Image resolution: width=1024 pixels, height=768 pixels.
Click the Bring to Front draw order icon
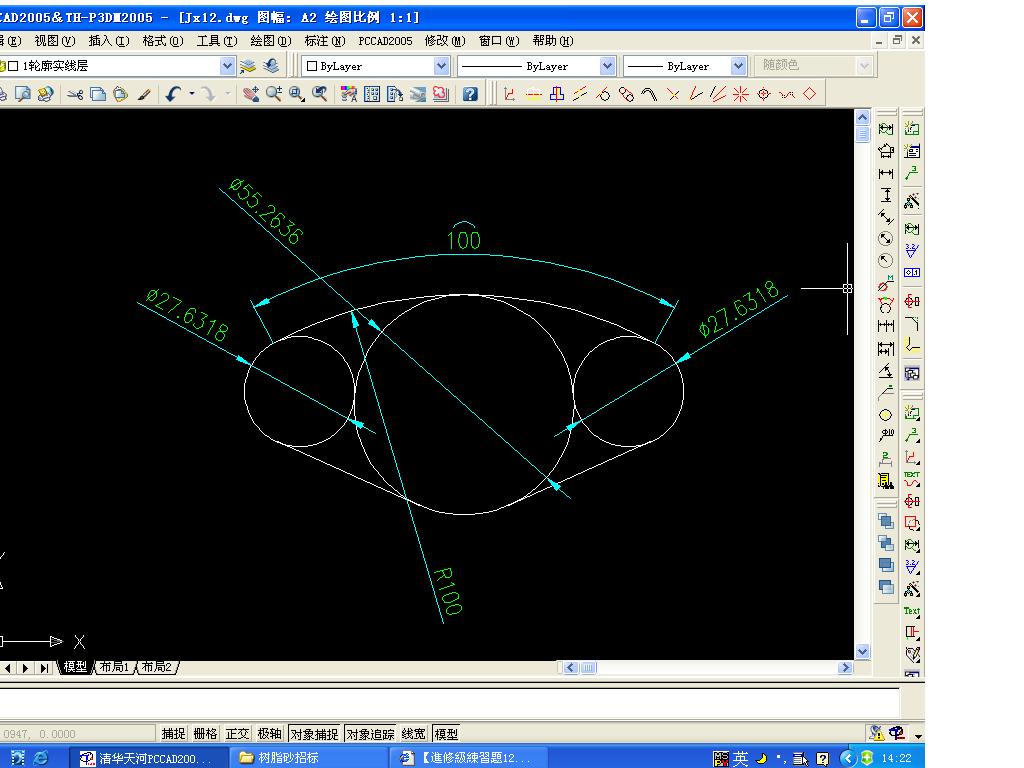click(x=886, y=521)
